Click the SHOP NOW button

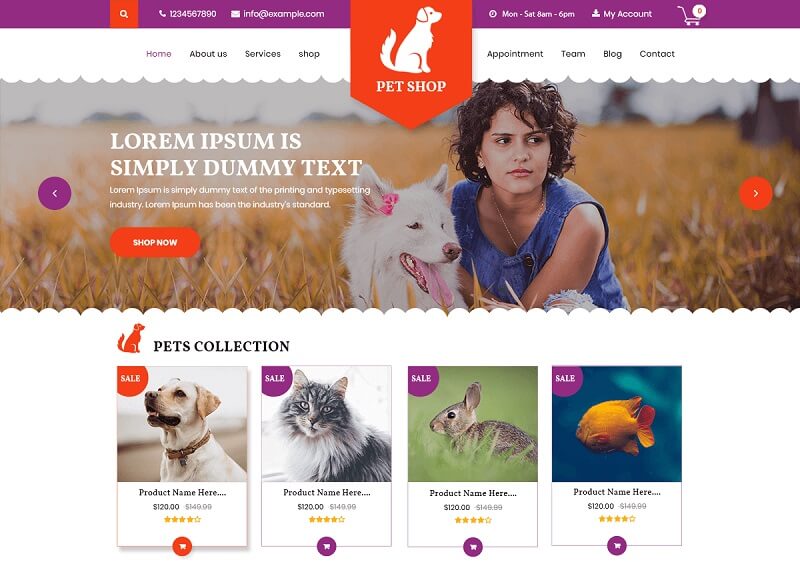tap(155, 242)
